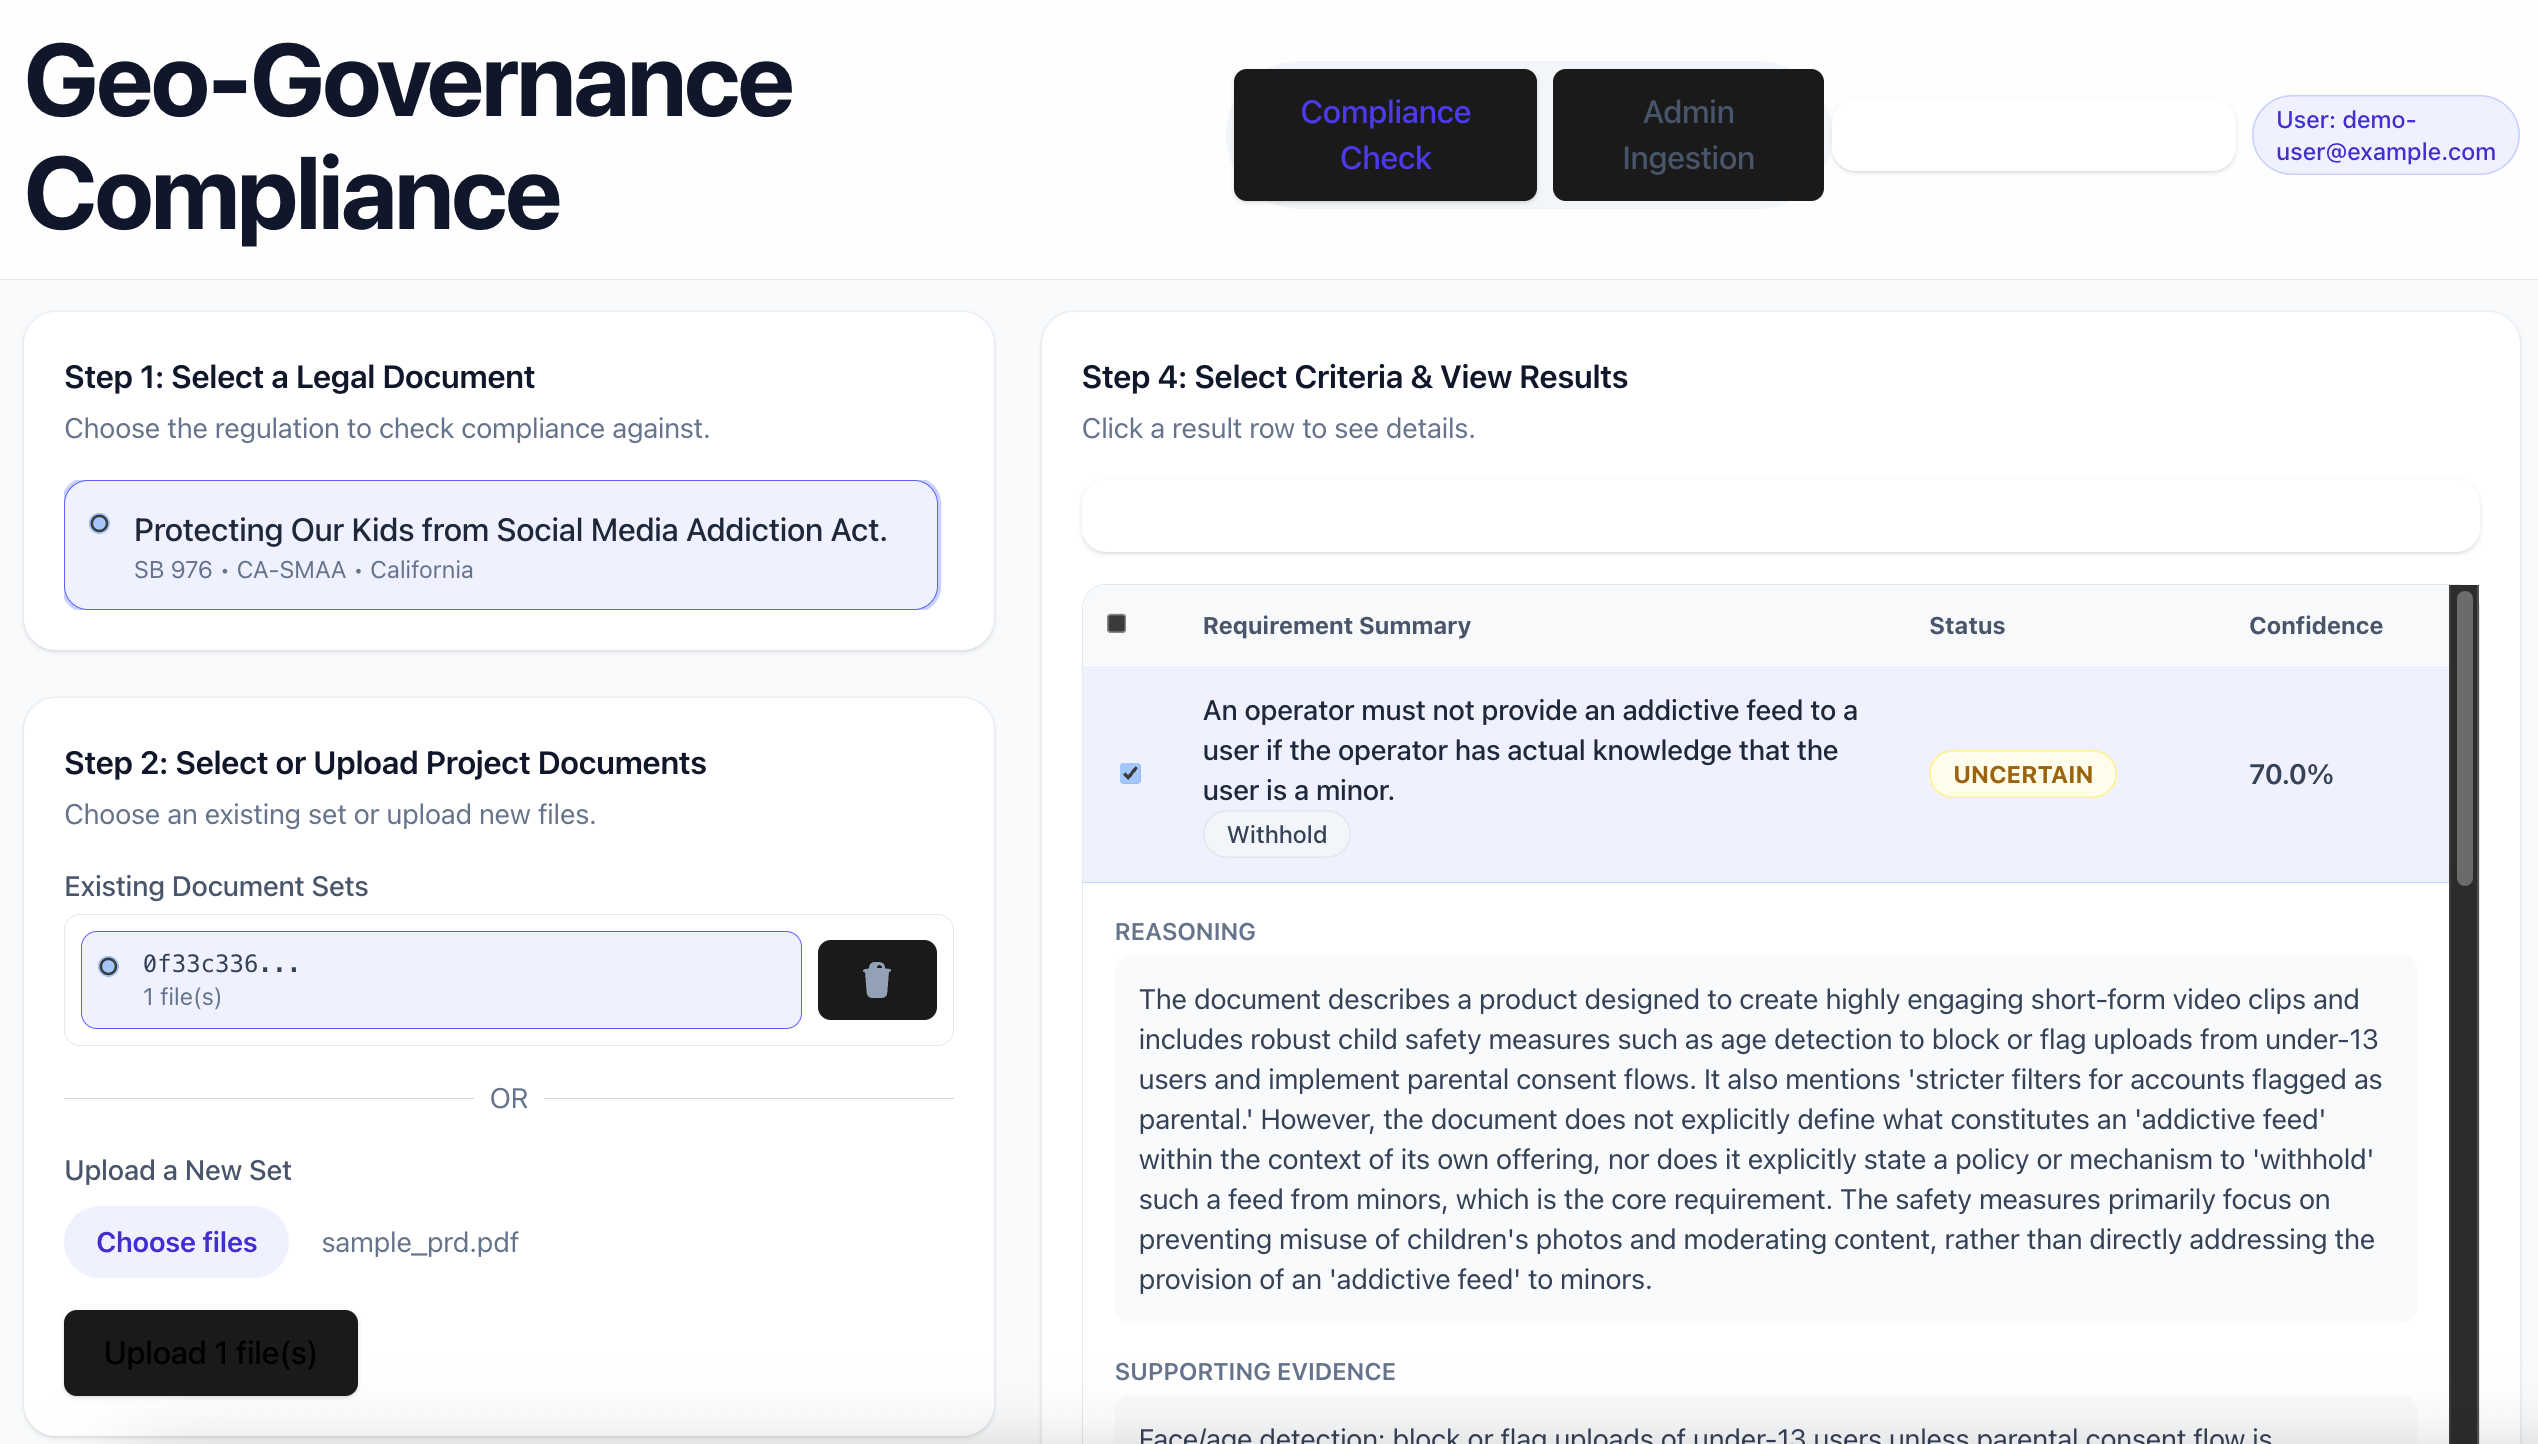Click the Choose files button
The height and width of the screenshot is (1444, 2538).
point(176,1242)
